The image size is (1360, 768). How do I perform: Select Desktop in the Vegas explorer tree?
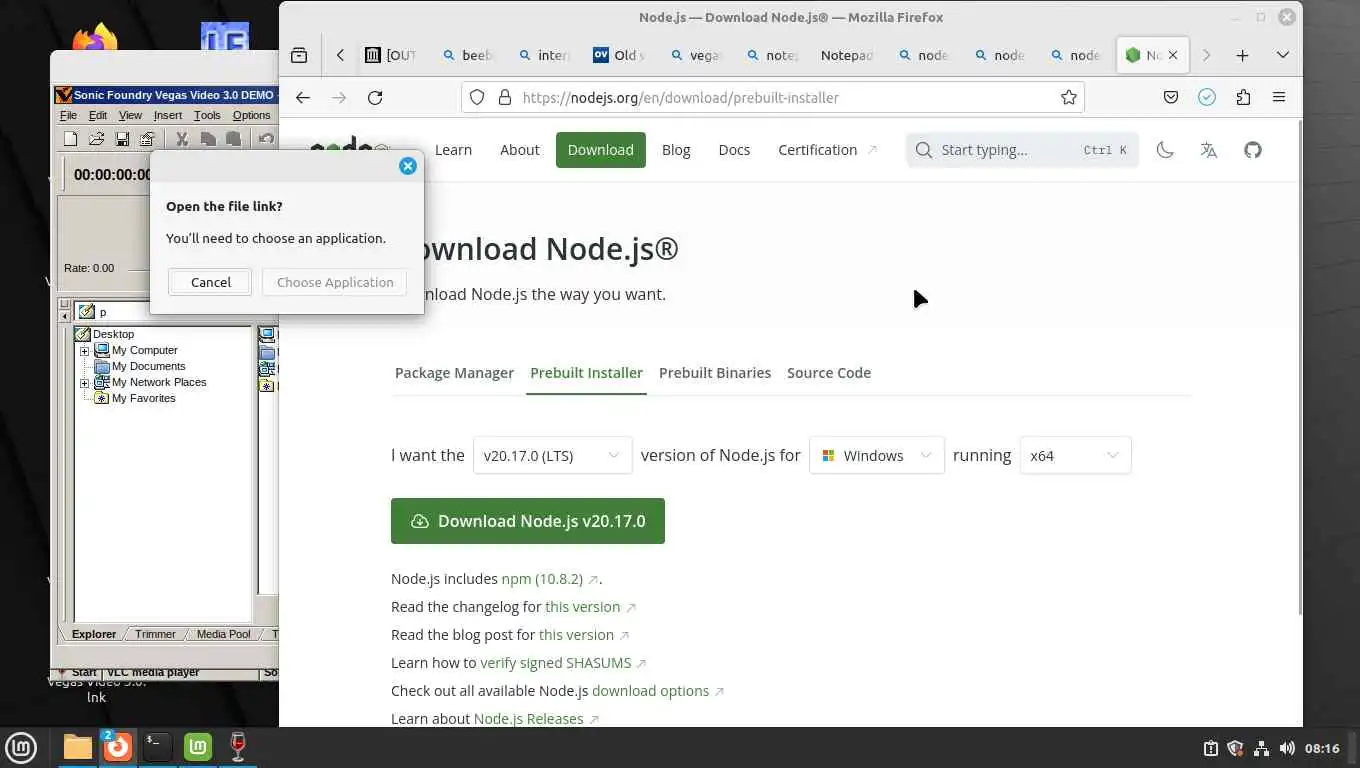click(113, 334)
